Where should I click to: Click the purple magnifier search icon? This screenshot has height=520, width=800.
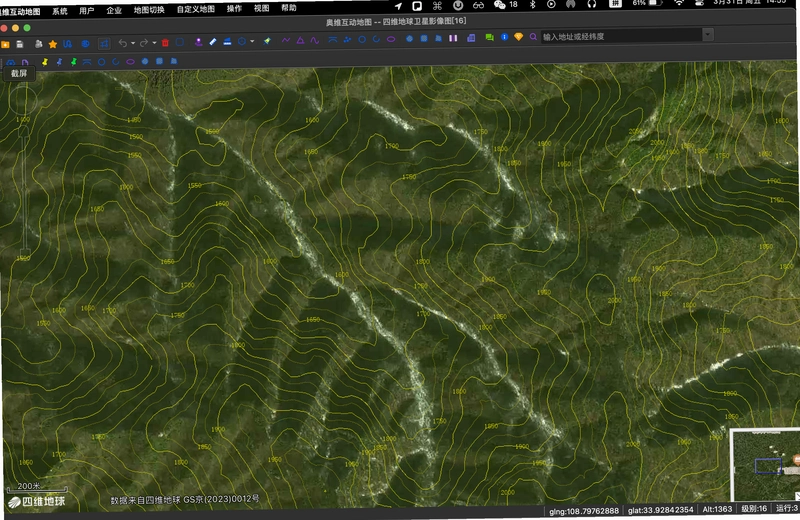533,37
